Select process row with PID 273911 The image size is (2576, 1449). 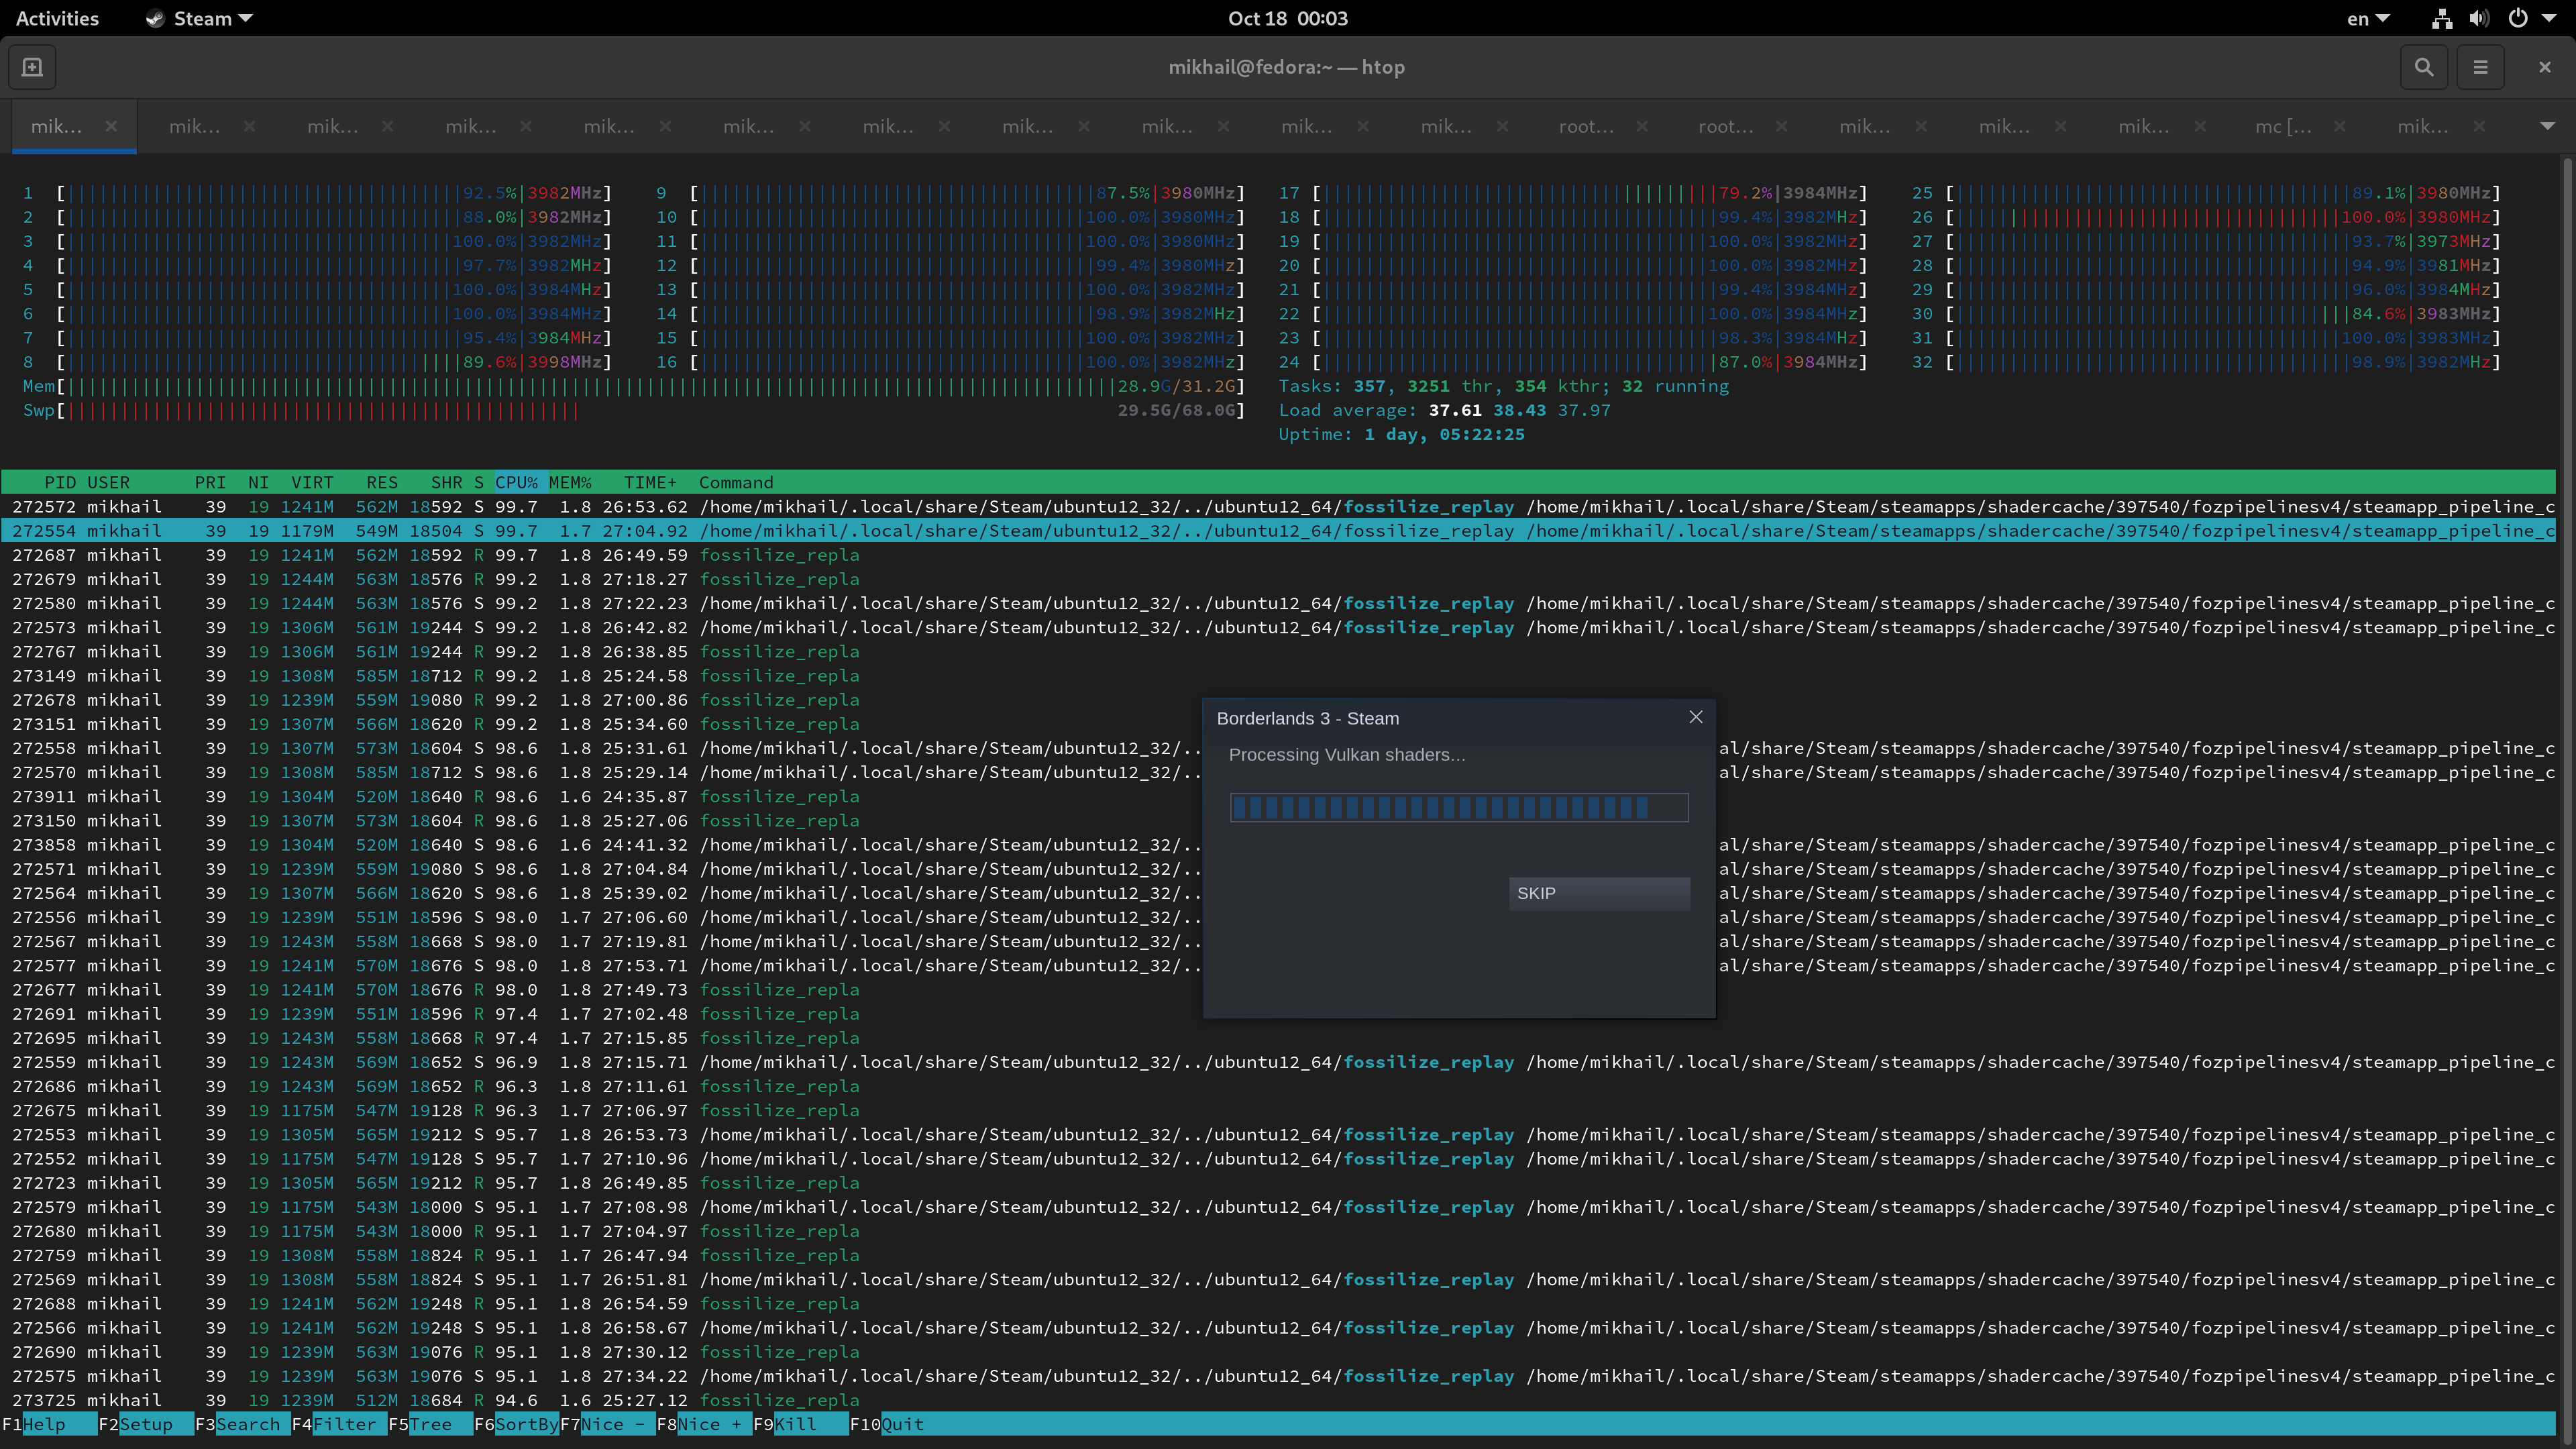point(1278,797)
